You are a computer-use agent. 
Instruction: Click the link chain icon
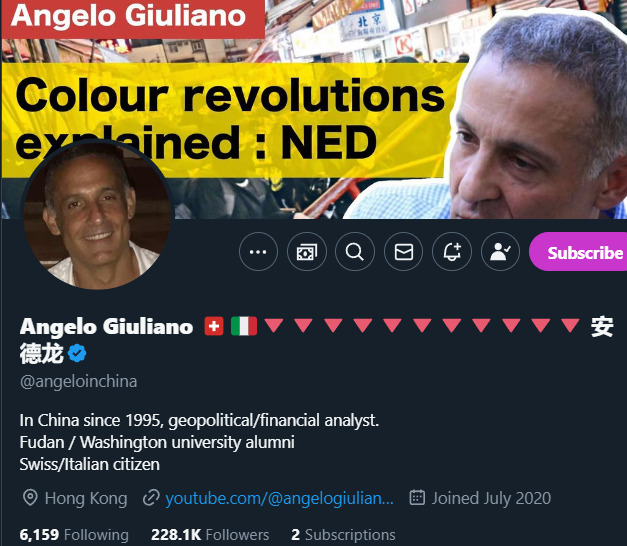point(151,498)
